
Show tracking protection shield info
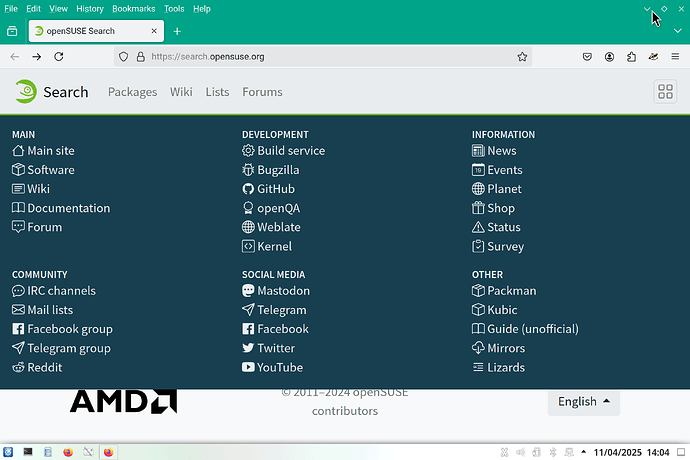tap(124, 57)
